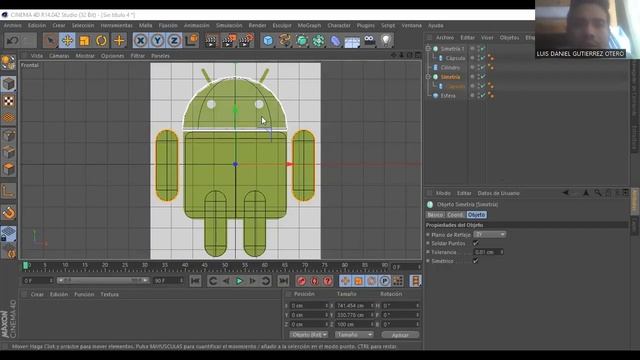The height and width of the screenshot is (360, 640).
Task: Open viewport Cámaras menu
Action: coord(59,56)
